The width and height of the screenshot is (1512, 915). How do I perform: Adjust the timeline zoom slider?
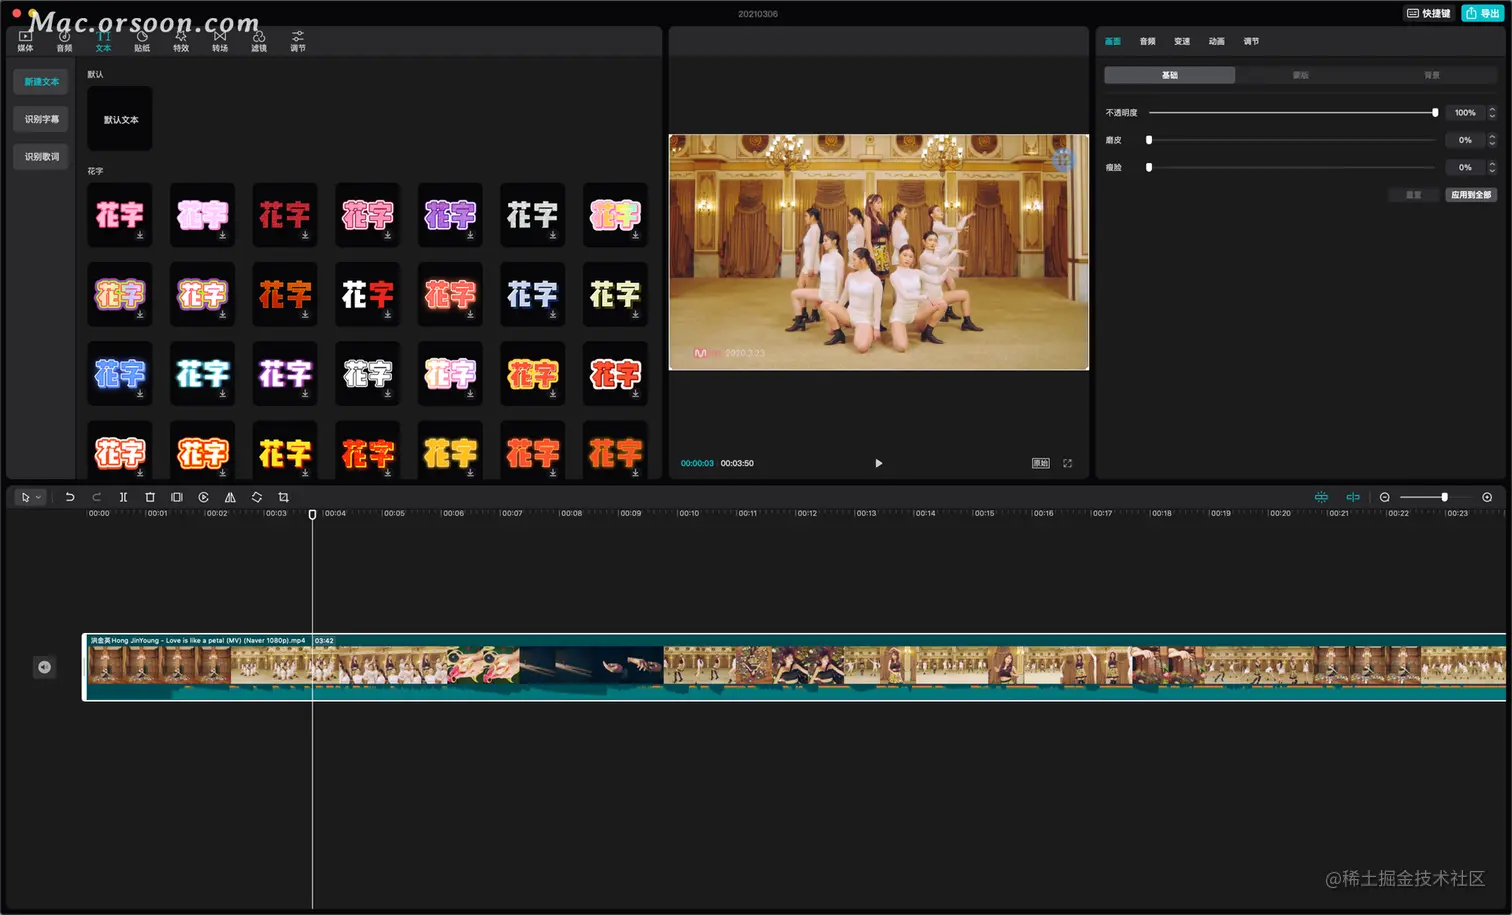1437,497
